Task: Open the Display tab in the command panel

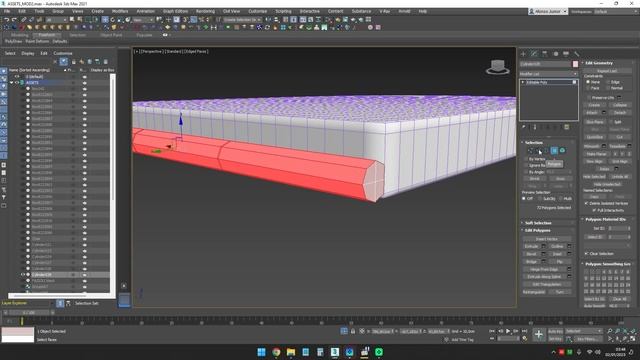Action: (x=566, y=54)
